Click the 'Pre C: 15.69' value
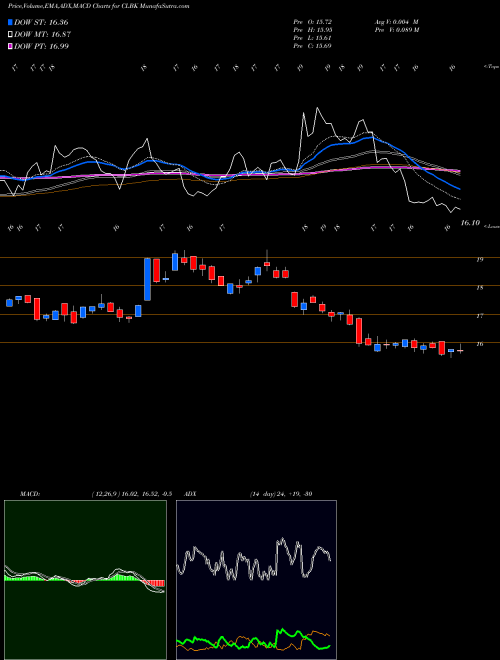 tap(313, 45)
